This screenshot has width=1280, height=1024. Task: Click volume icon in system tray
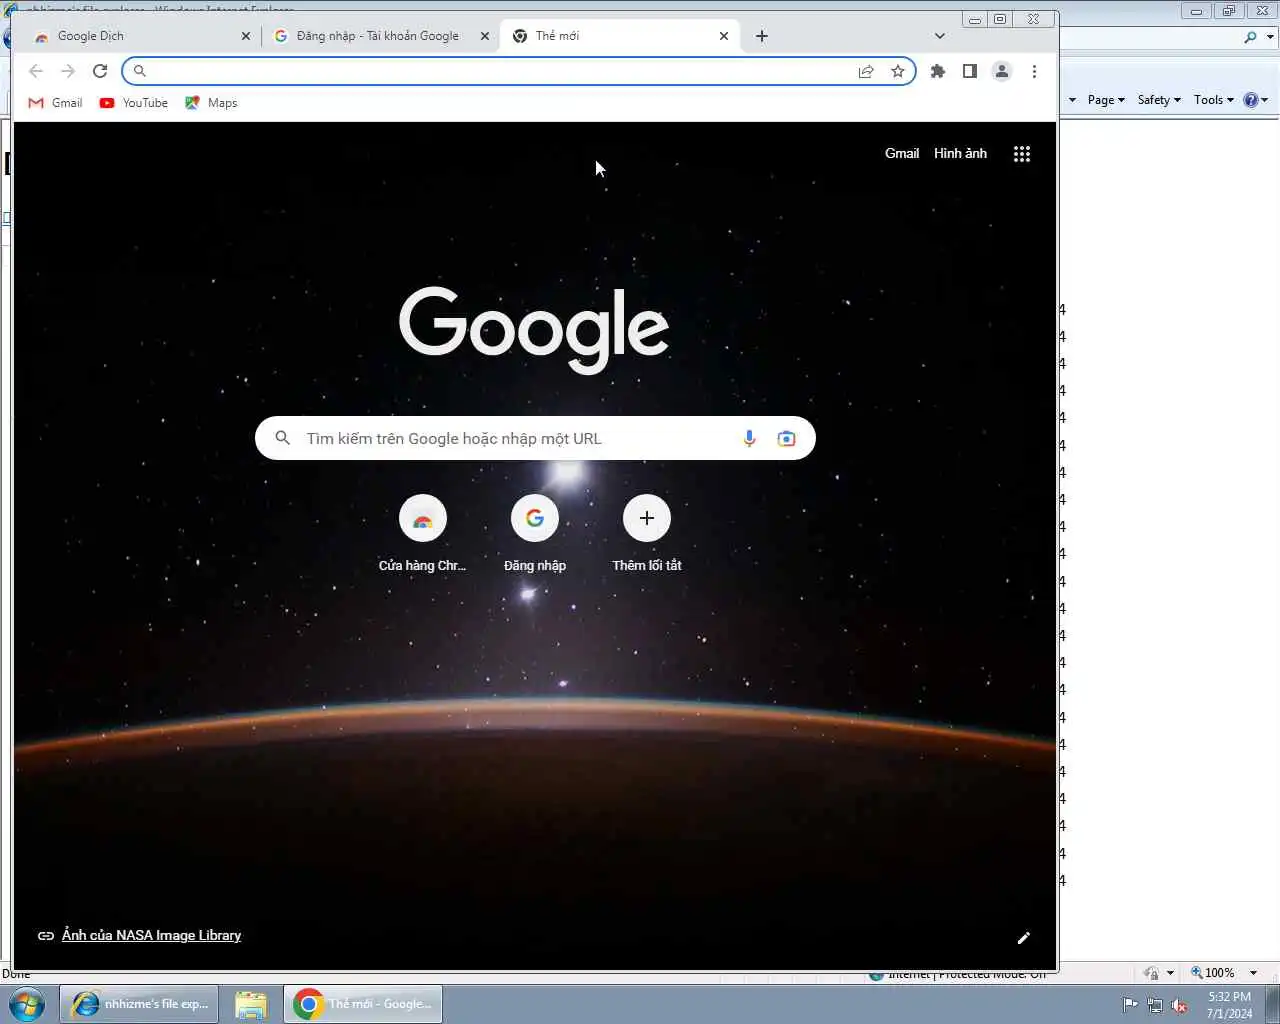[1180, 1005]
